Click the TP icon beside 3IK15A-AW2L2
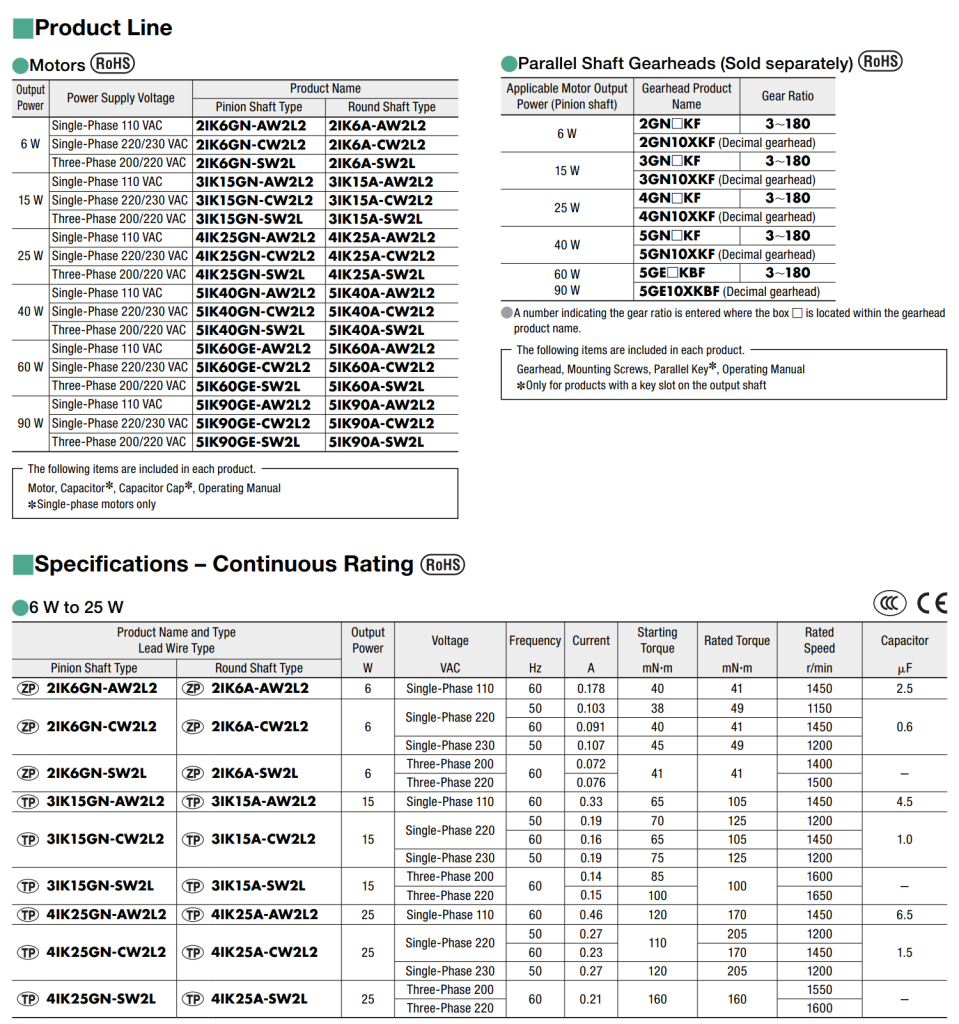 pos(193,801)
